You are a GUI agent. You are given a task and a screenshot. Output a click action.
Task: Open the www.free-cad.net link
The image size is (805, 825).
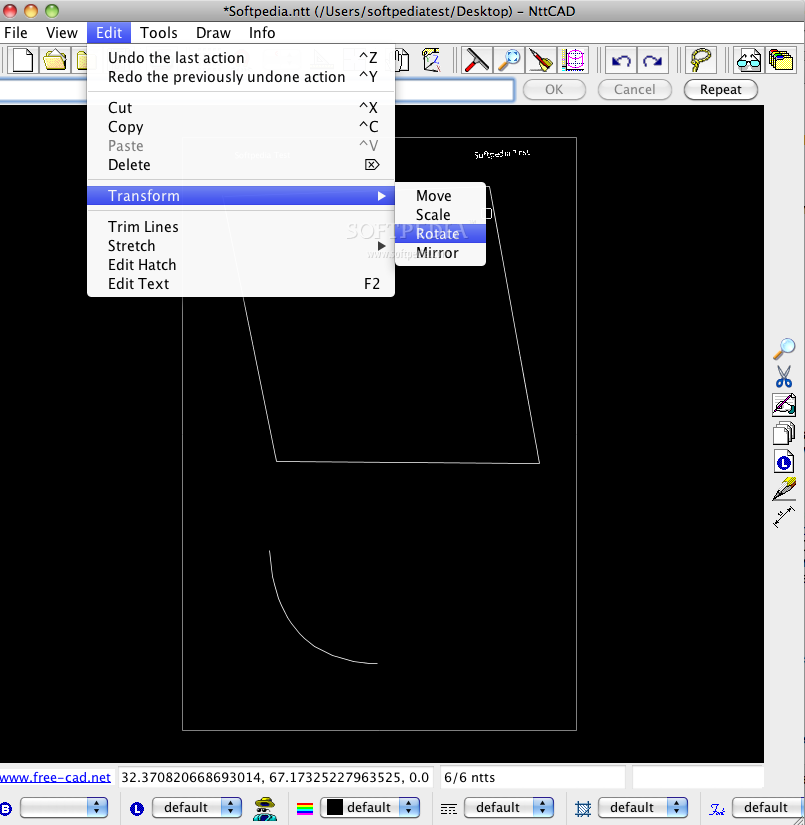point(55,777)
